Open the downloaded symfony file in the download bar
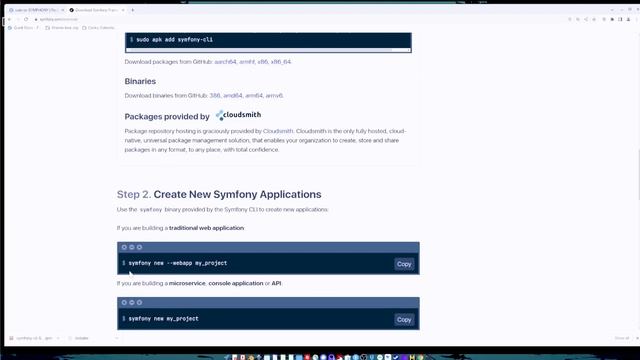640x360 pixels. [x=31, y=338]
